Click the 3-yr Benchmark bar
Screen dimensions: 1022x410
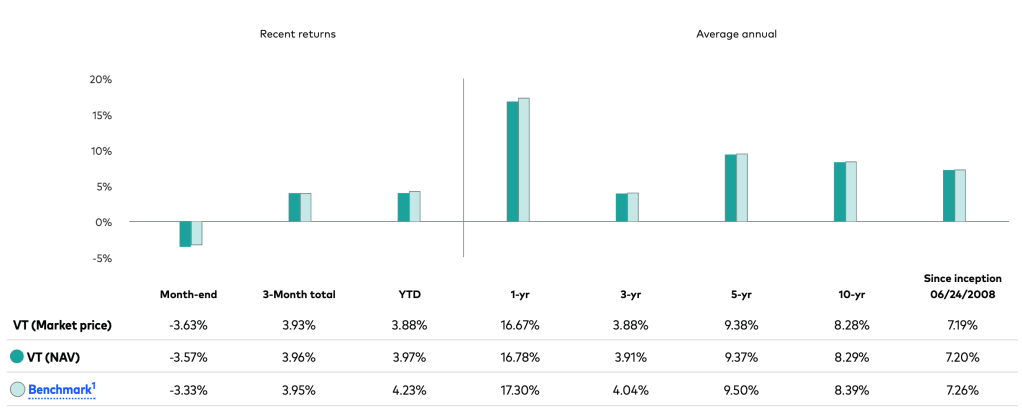[633, 207]
